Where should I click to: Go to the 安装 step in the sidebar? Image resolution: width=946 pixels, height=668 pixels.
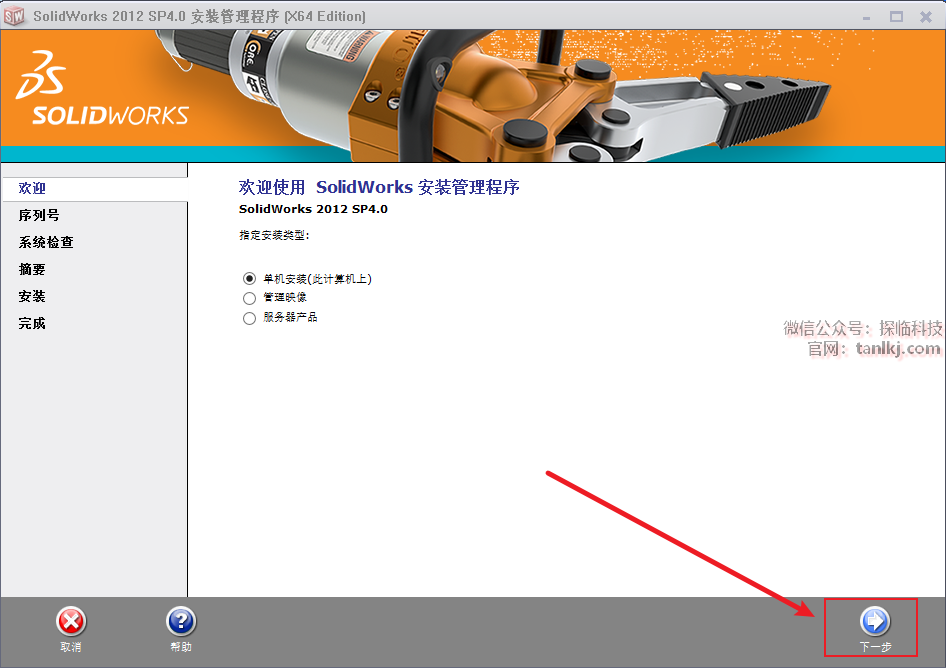coord(32,296)
